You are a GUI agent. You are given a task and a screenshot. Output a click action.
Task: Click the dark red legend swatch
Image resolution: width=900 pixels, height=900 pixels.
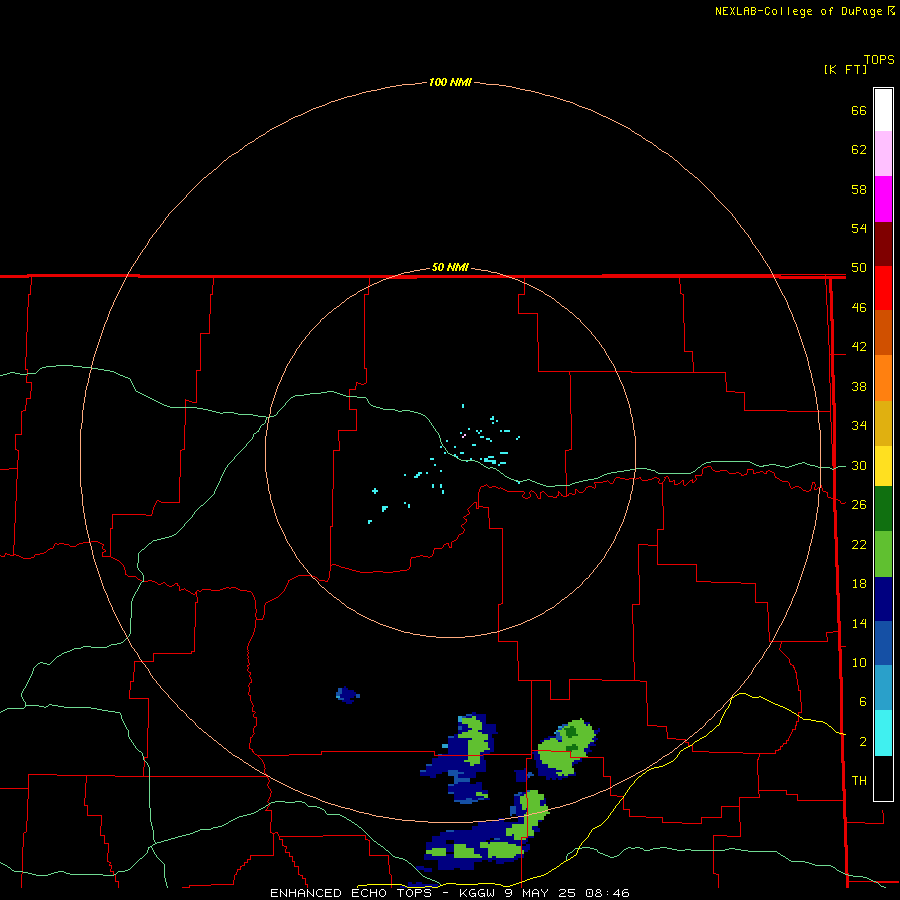pos(883,244)
